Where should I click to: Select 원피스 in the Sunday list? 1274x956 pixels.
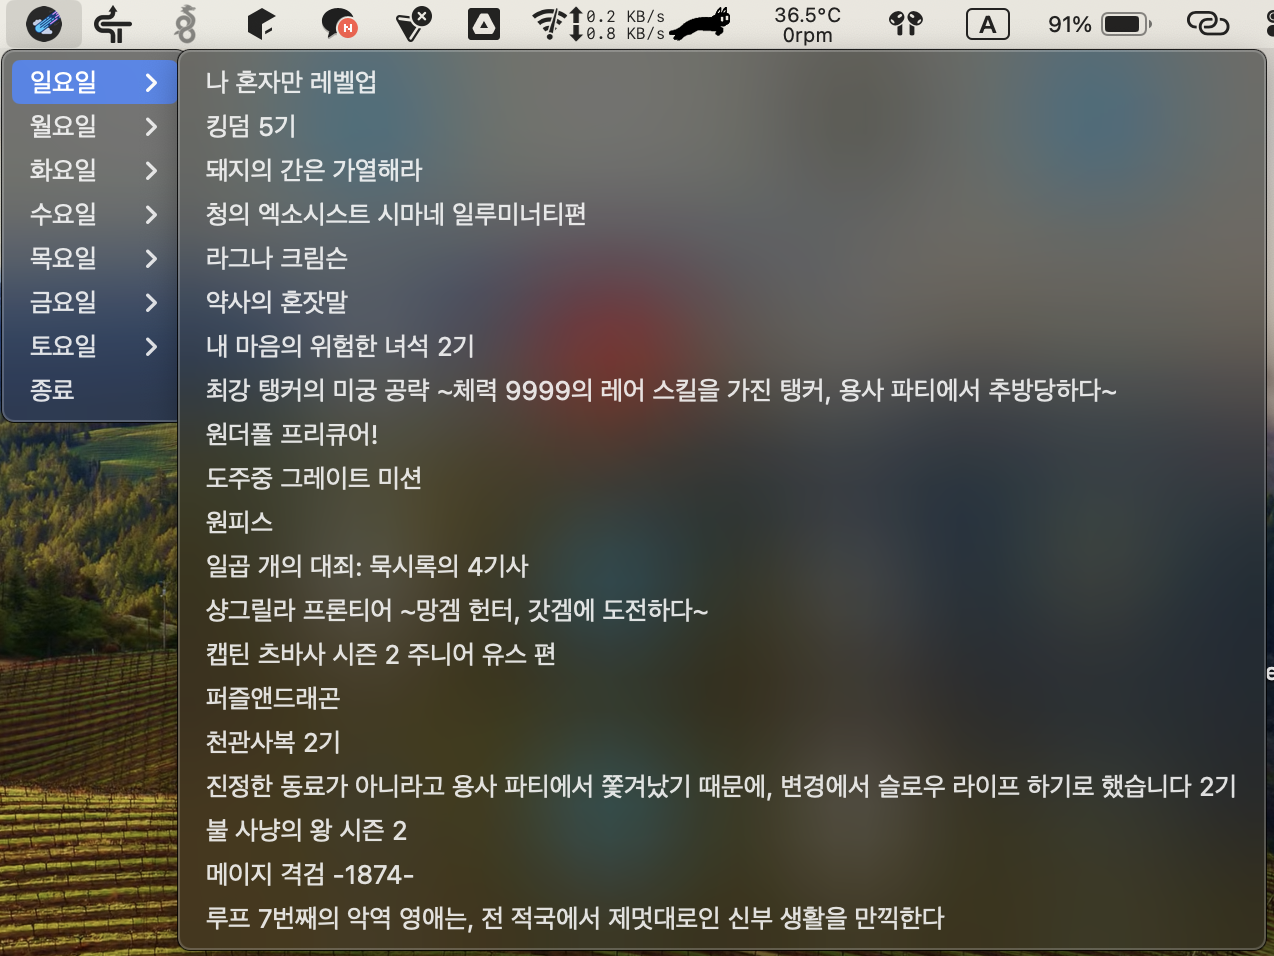point(721,522)
